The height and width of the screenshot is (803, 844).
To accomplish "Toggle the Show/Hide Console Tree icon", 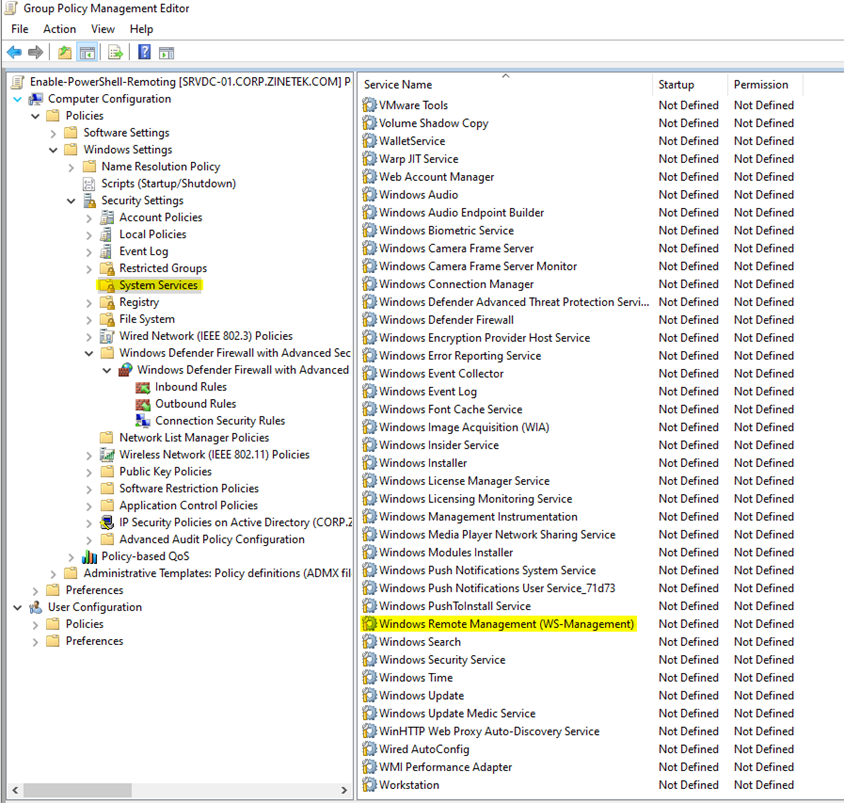I will tap(86, 51).
